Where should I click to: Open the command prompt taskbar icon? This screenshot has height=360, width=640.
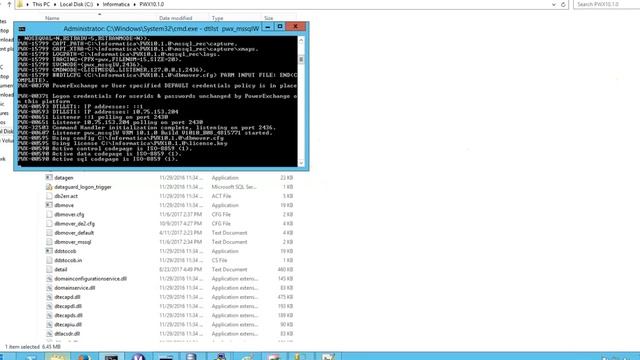click(x=111, y=357)
